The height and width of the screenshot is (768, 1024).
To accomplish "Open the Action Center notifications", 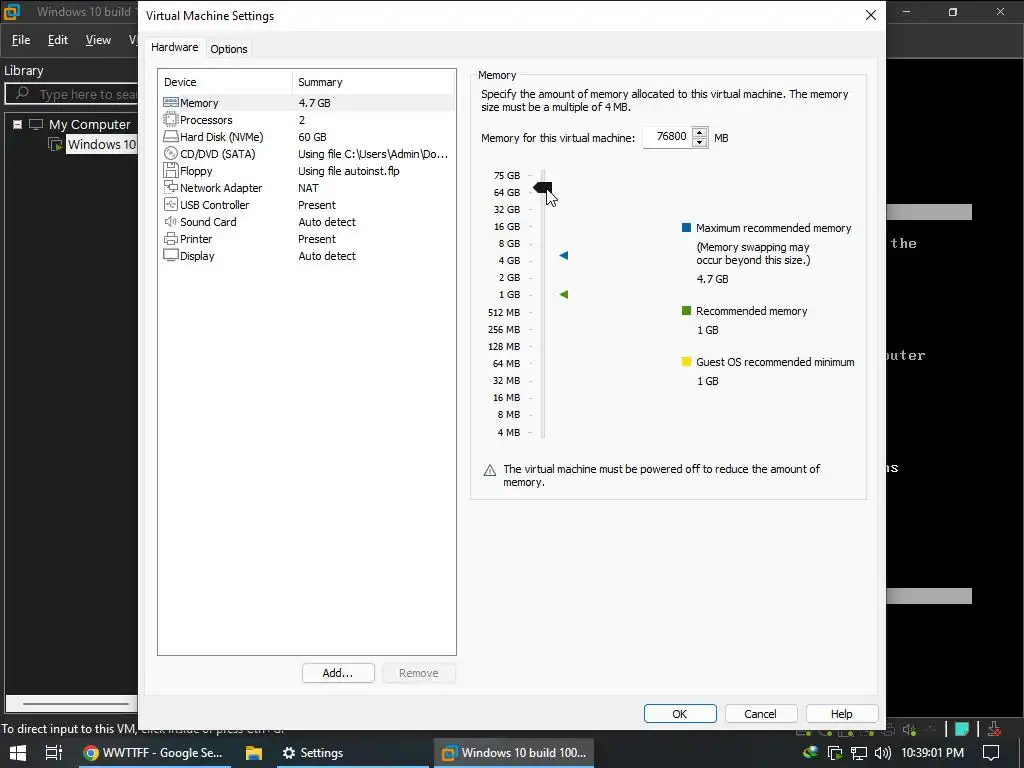I will [991, 752].
